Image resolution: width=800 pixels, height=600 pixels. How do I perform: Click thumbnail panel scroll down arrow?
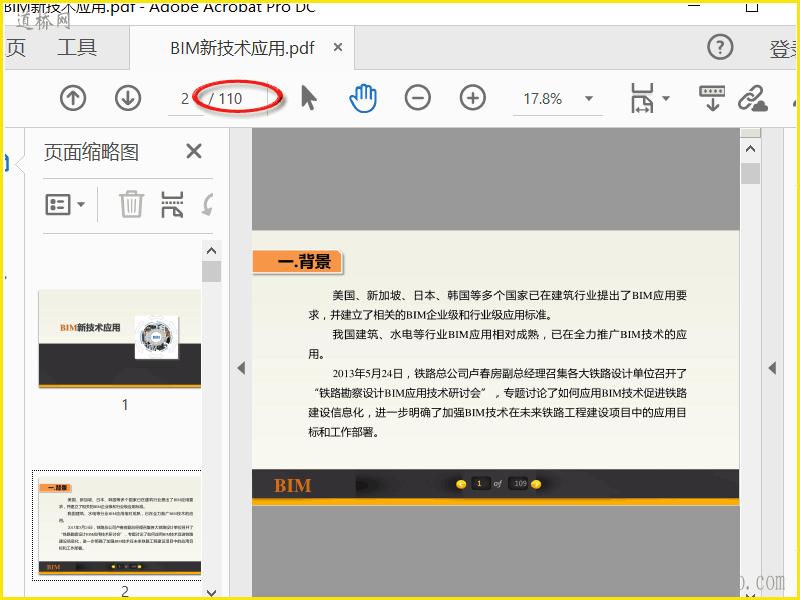211,592
